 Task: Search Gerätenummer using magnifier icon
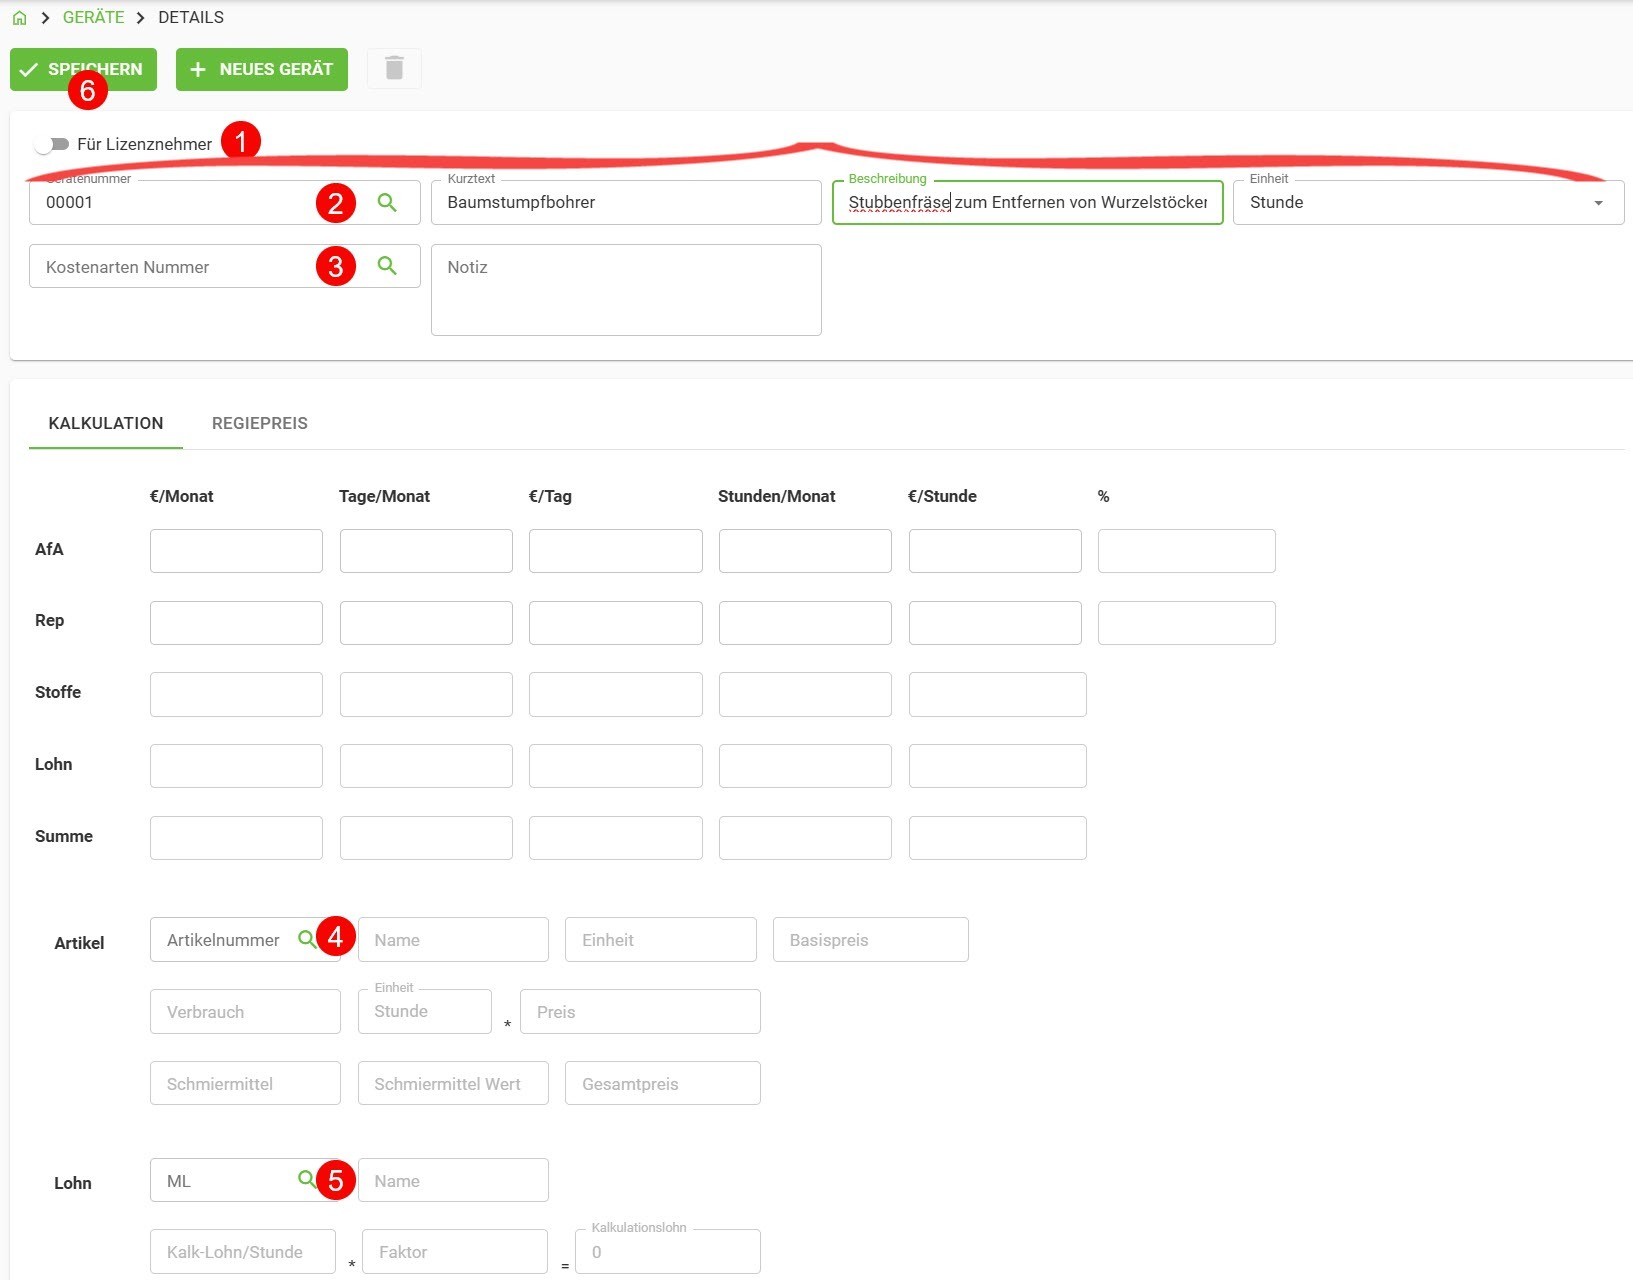[x=387, y=203]
